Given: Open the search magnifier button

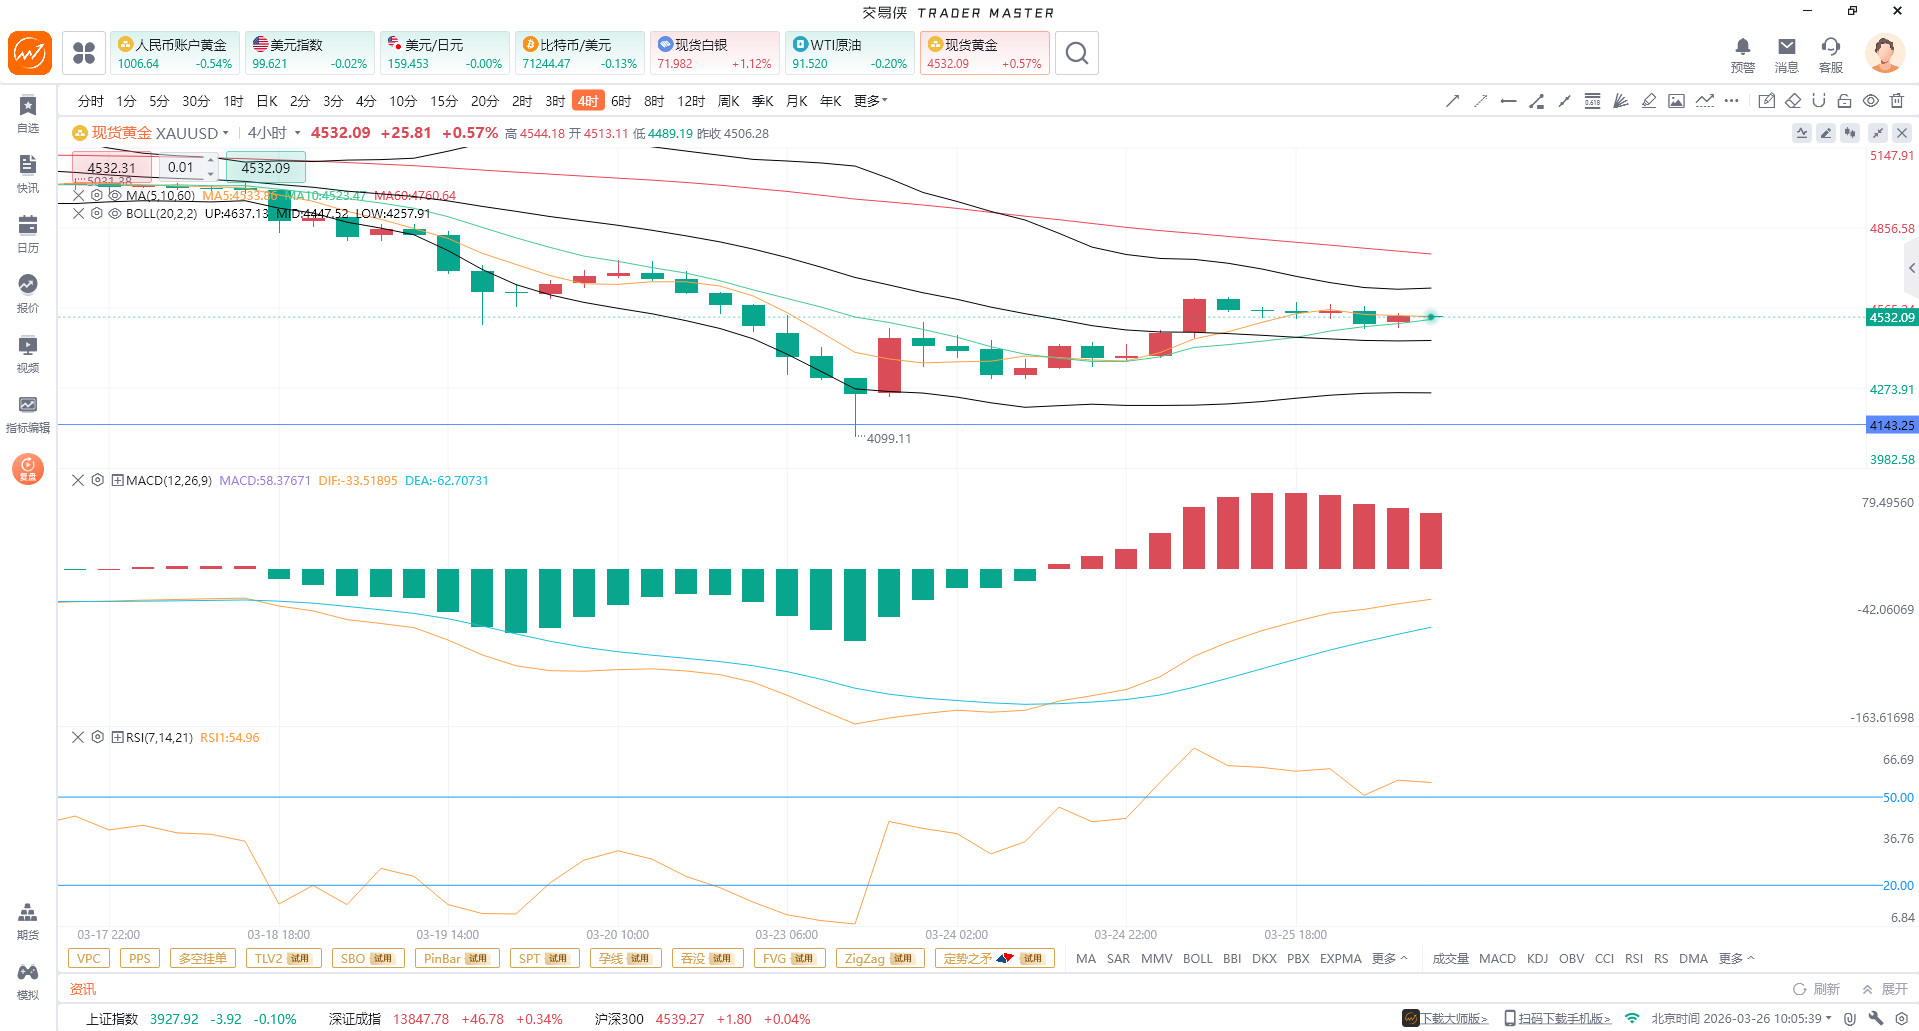Looking at the screenshot, I should (x=1077, y=53).
